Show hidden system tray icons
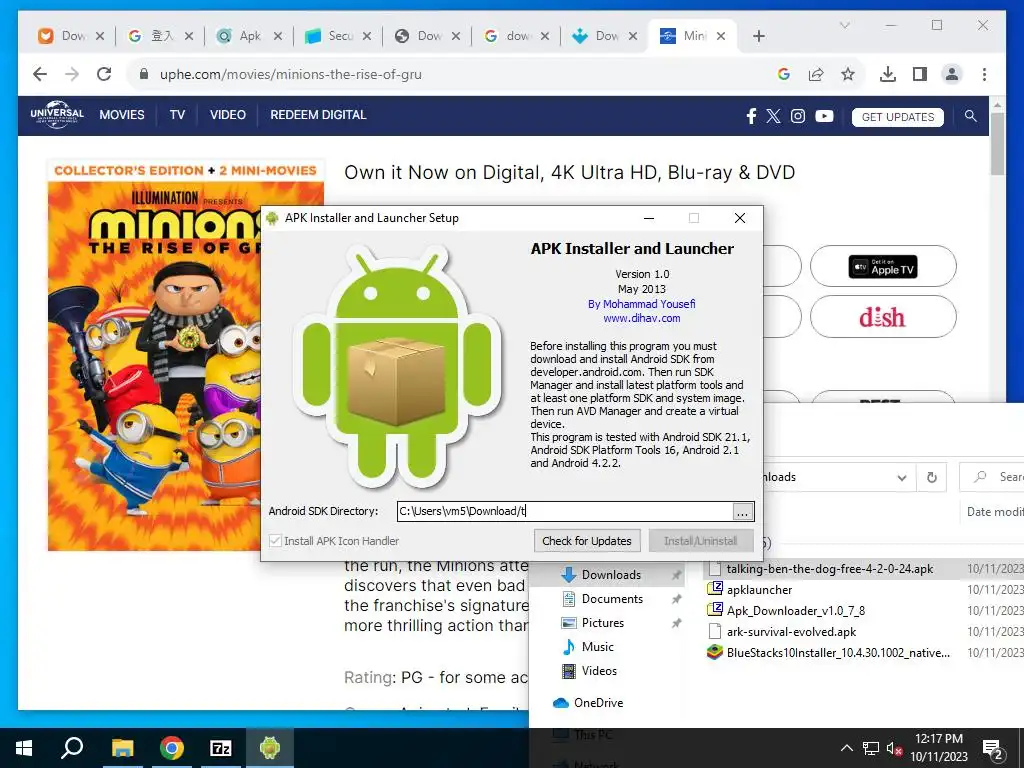 [x=846, y=748]
